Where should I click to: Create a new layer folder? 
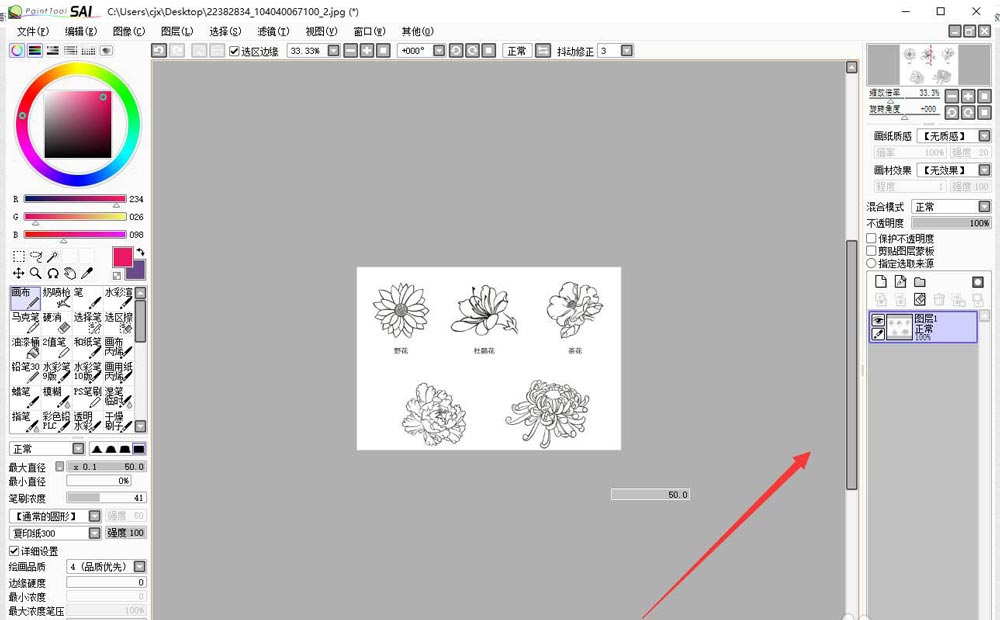(919, 283)
